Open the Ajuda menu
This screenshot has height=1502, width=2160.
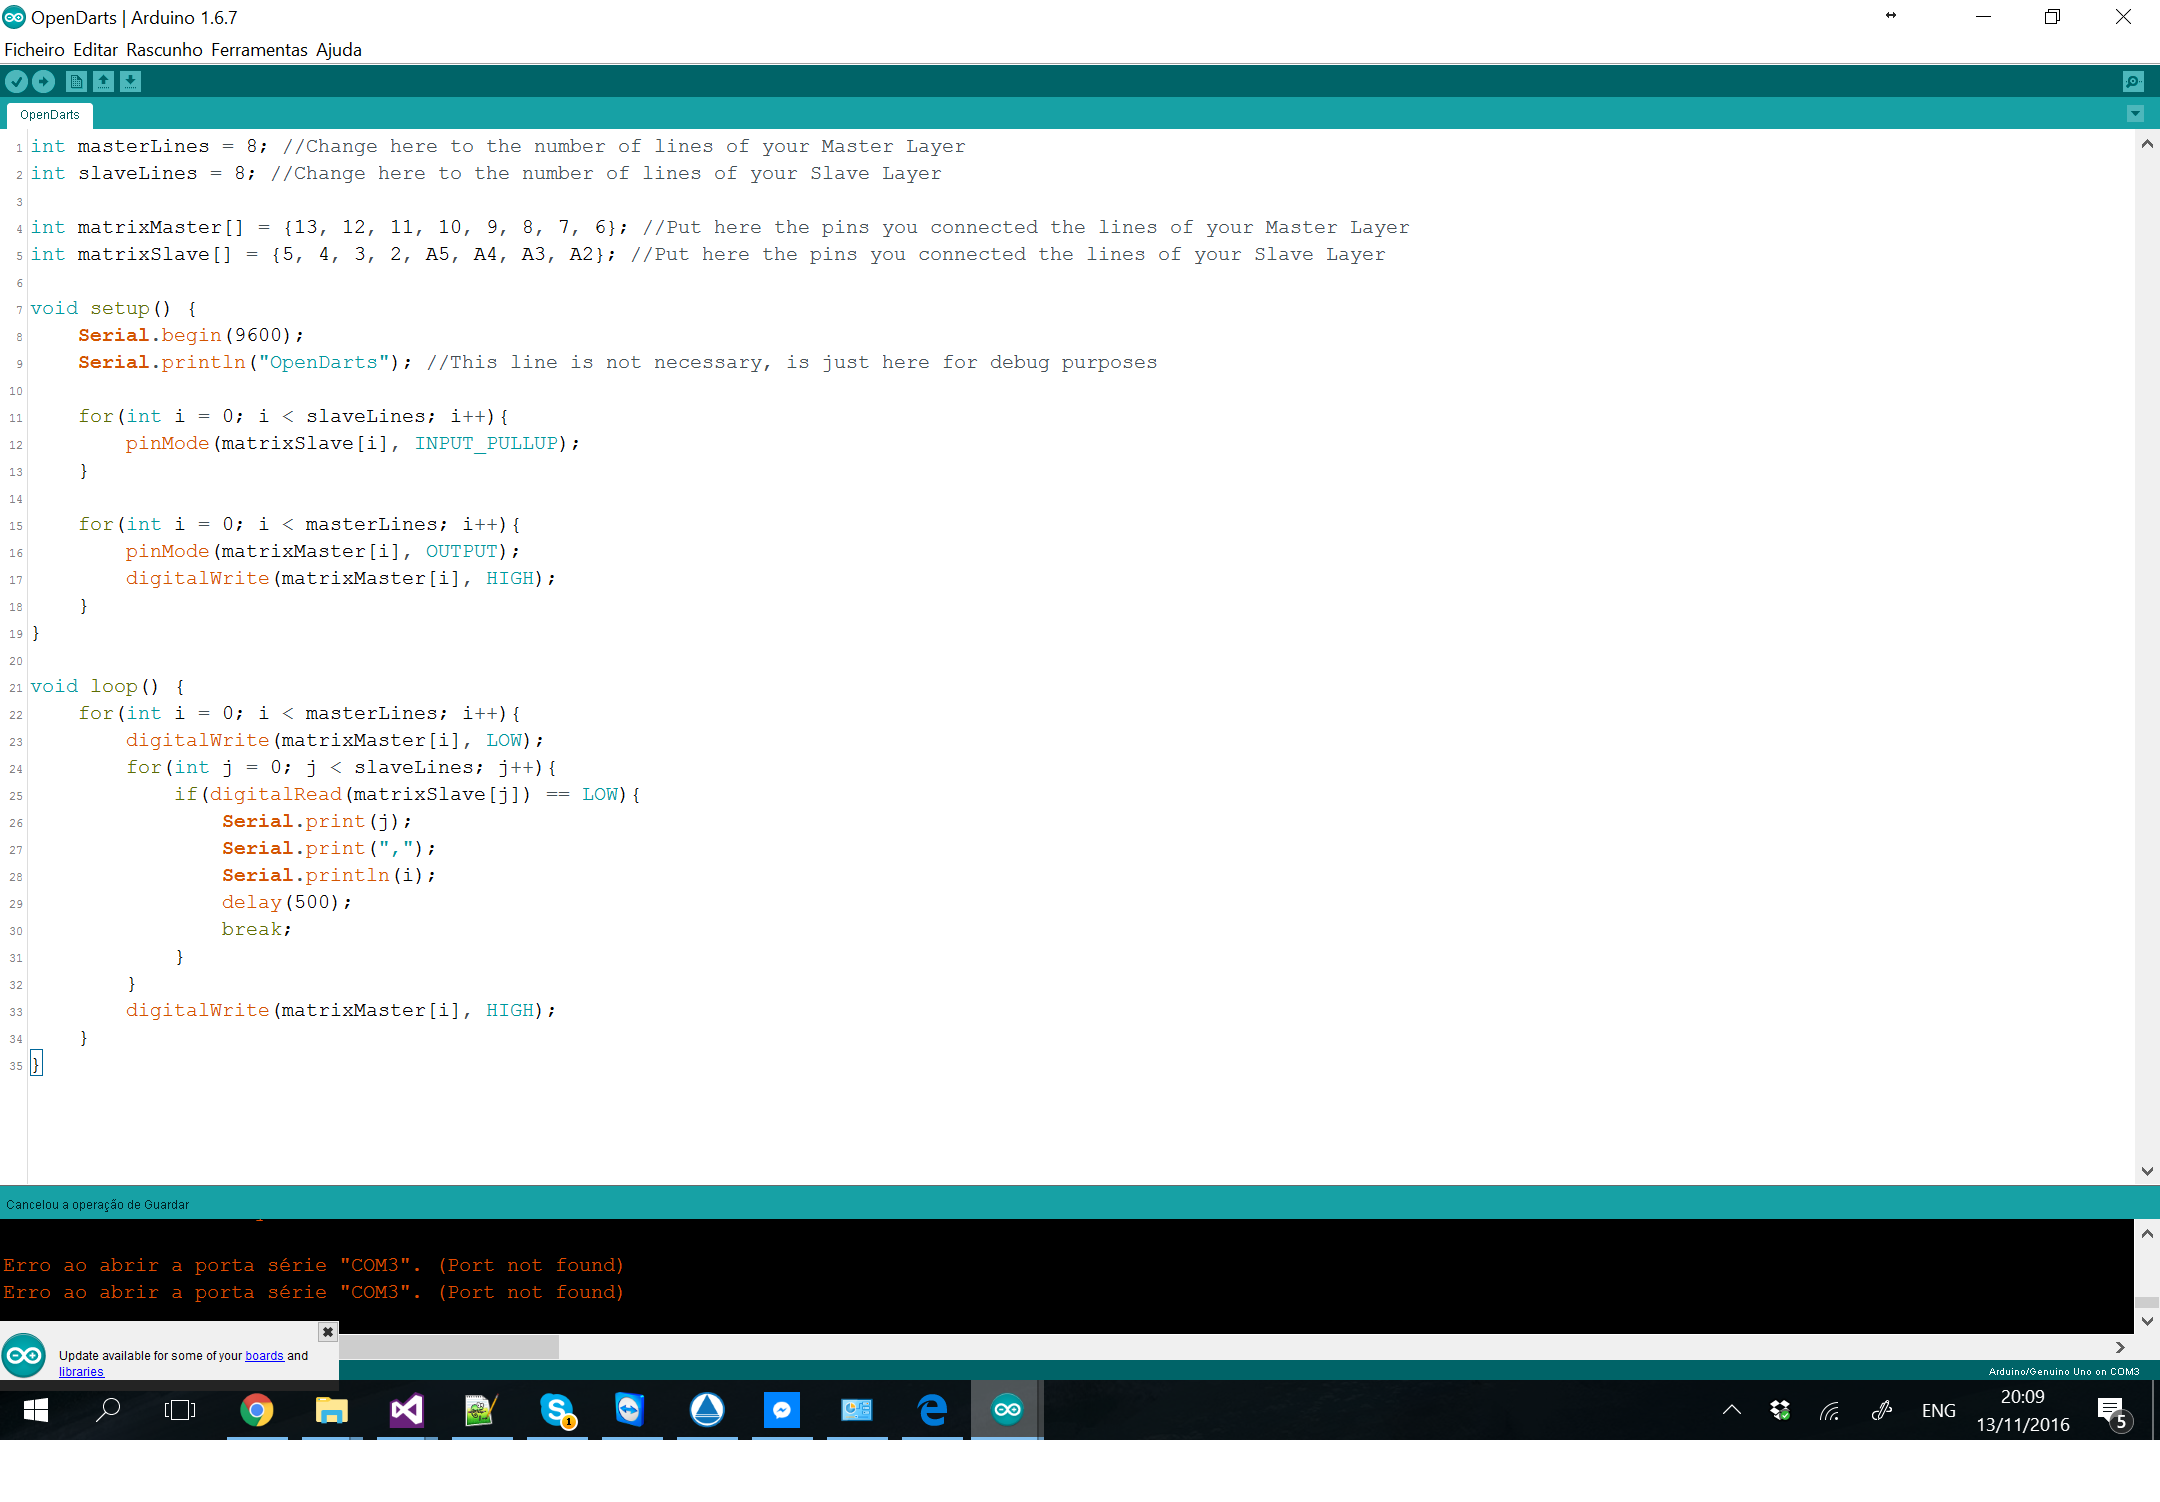[x=339, y=50]
